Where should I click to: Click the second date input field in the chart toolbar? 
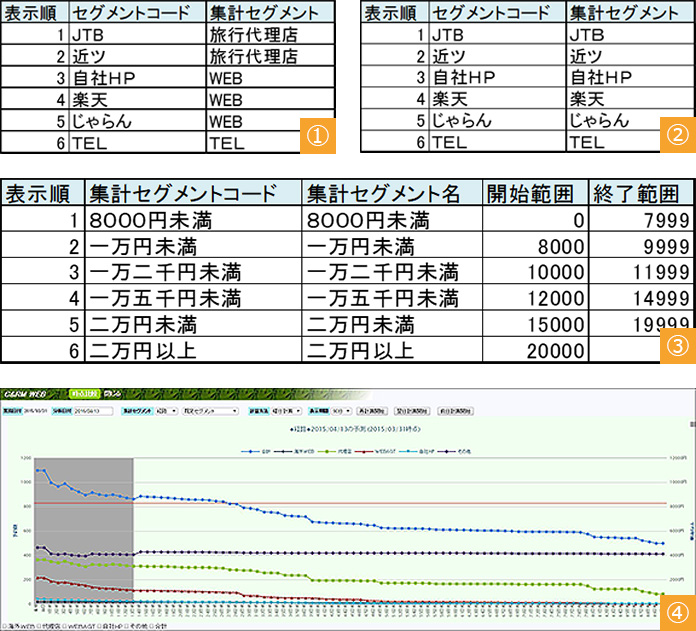tap(93, 411)
